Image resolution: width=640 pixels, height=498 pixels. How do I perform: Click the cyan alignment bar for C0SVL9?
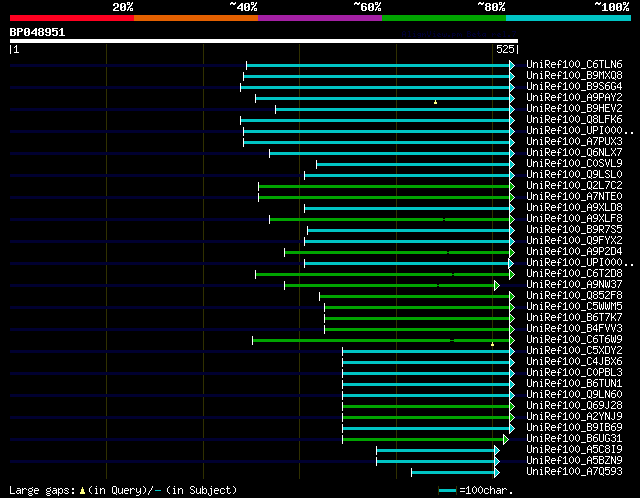point(413,165)
